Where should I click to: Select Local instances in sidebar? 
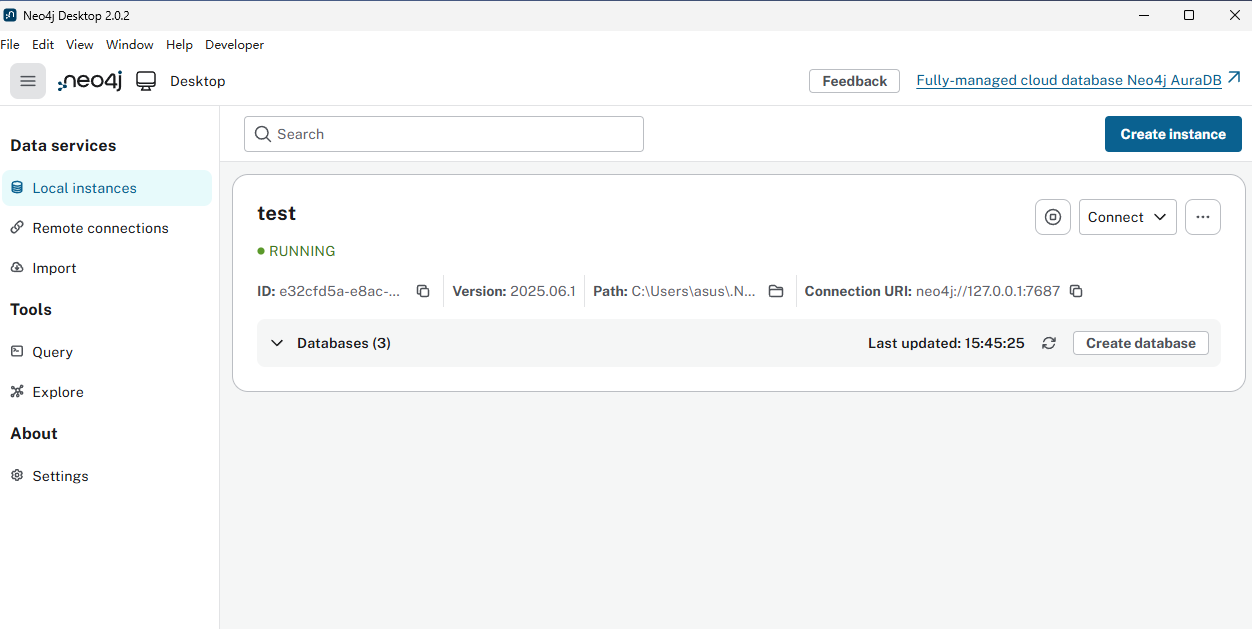107,188
